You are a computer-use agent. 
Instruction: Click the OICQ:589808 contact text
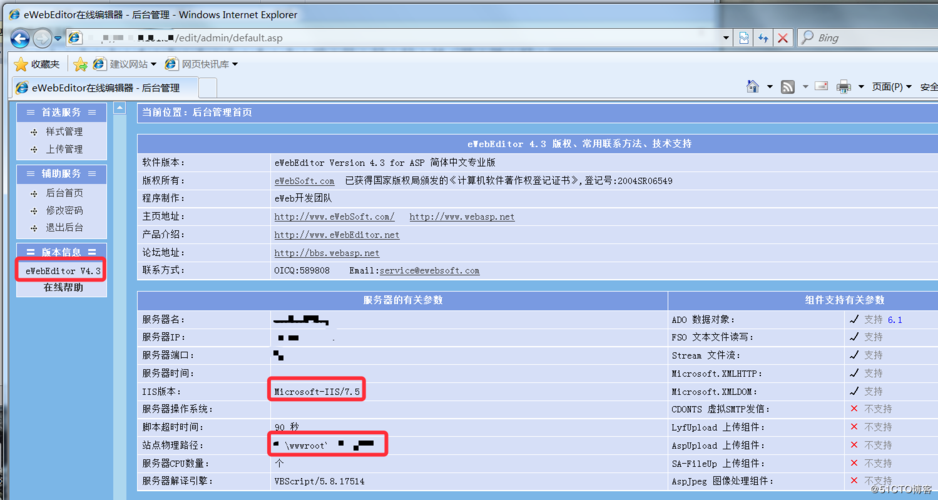302,270
